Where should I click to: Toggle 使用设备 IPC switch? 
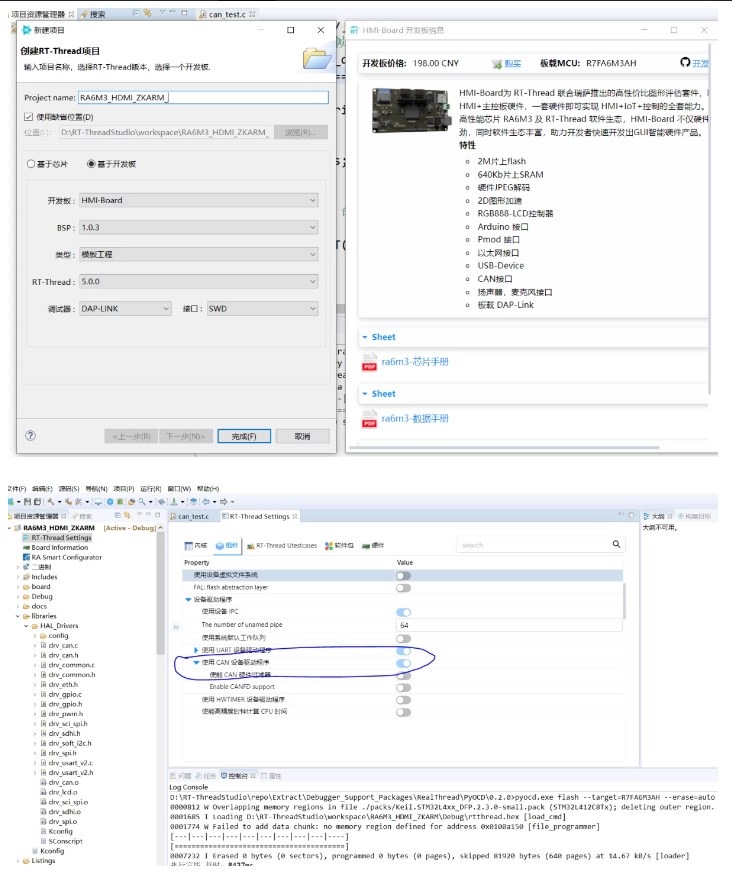click(404, 612)
